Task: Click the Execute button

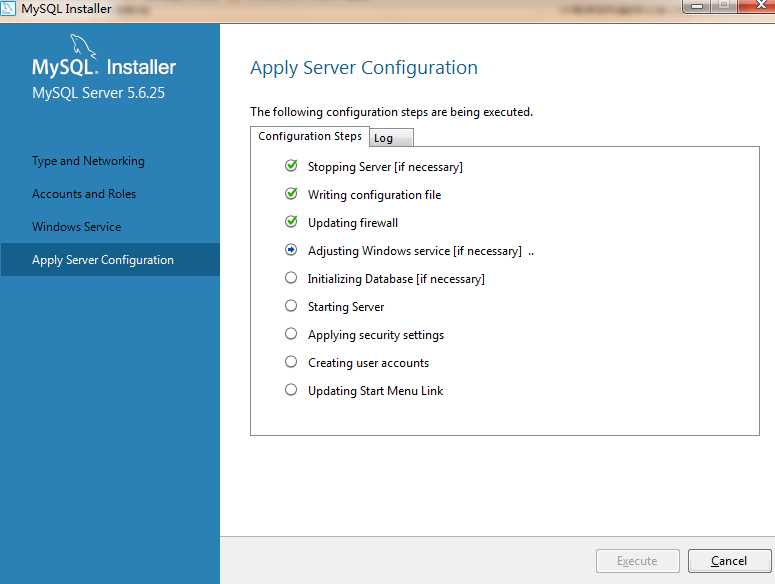Action: point(638,561)
